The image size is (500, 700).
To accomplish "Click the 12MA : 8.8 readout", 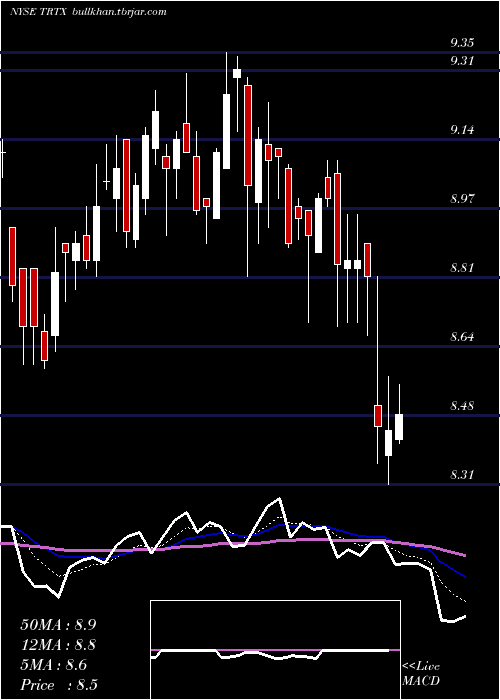I will pyautogui.click(x=58, y=645).
